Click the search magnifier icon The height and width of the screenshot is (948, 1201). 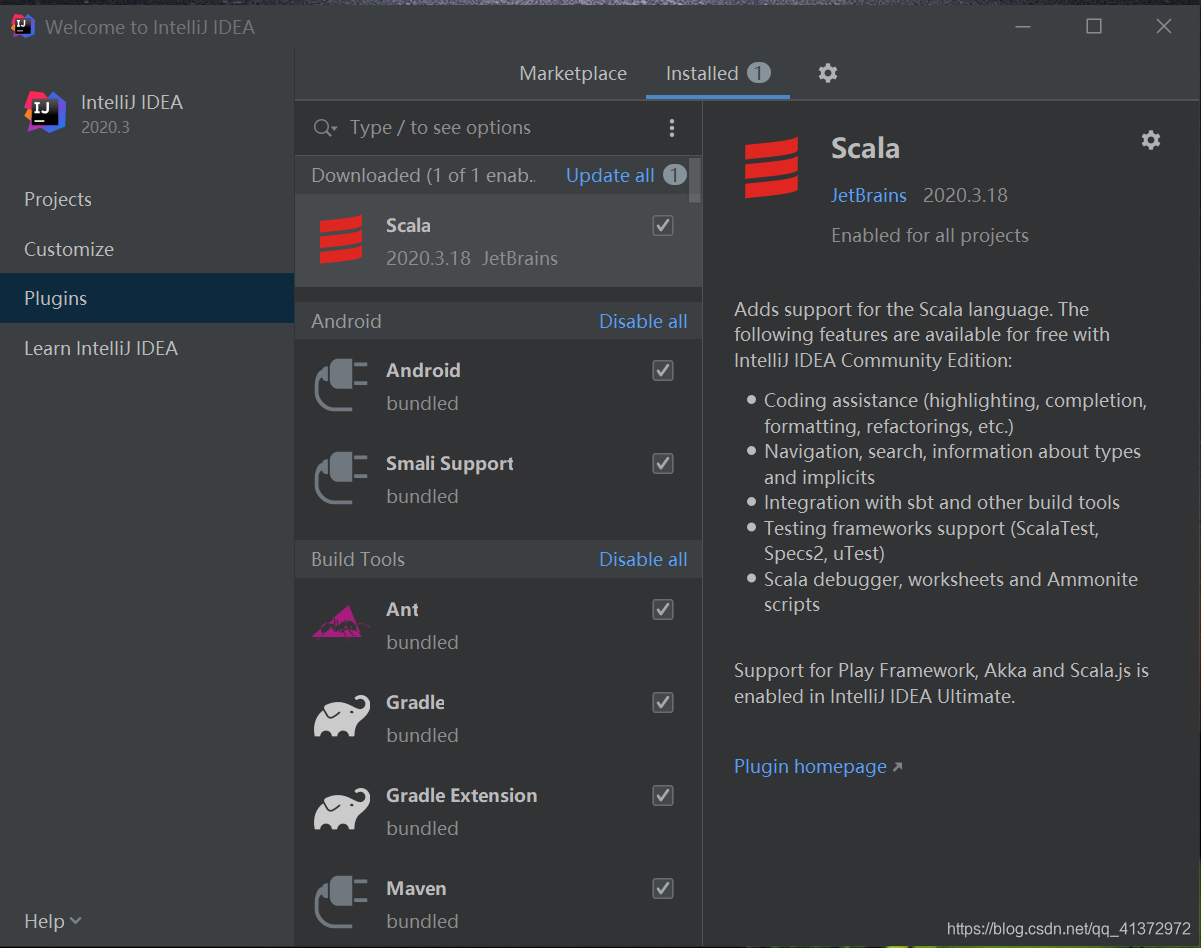pos(324,128)
